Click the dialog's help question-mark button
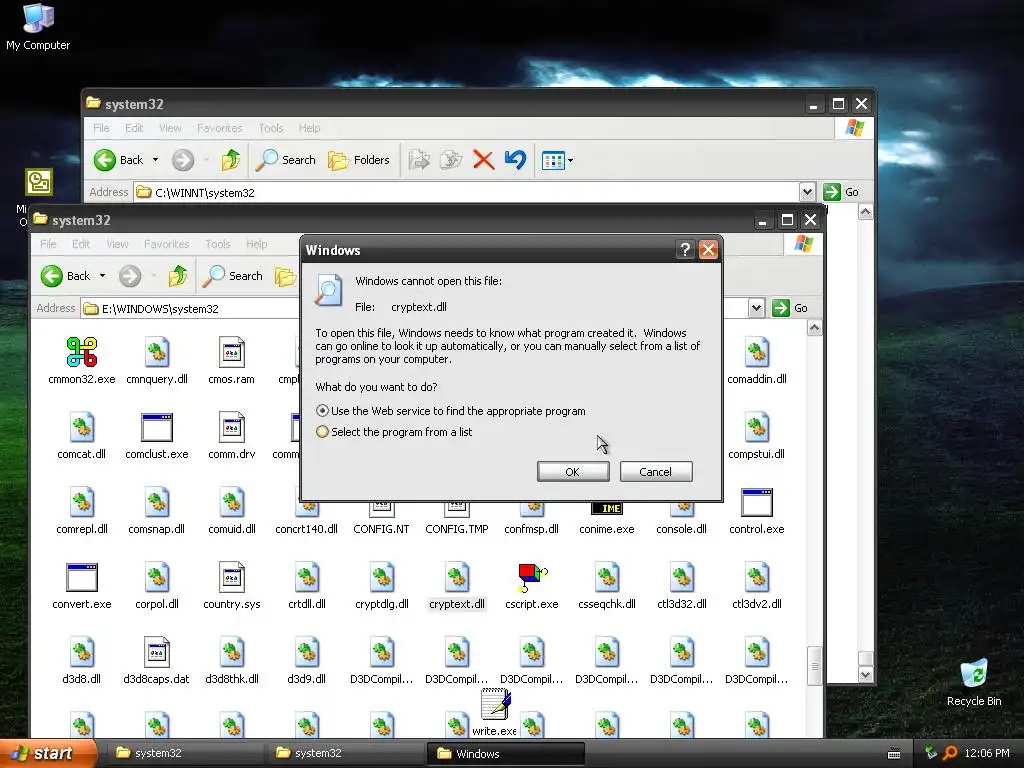This screenshot has height=768, width=1024. [x=684, y=249]
